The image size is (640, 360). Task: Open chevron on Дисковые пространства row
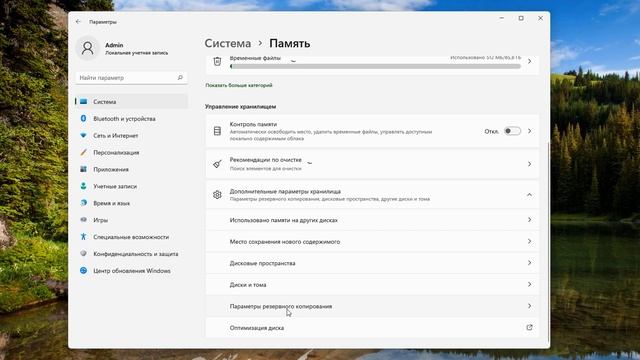[x=529, y=263]
